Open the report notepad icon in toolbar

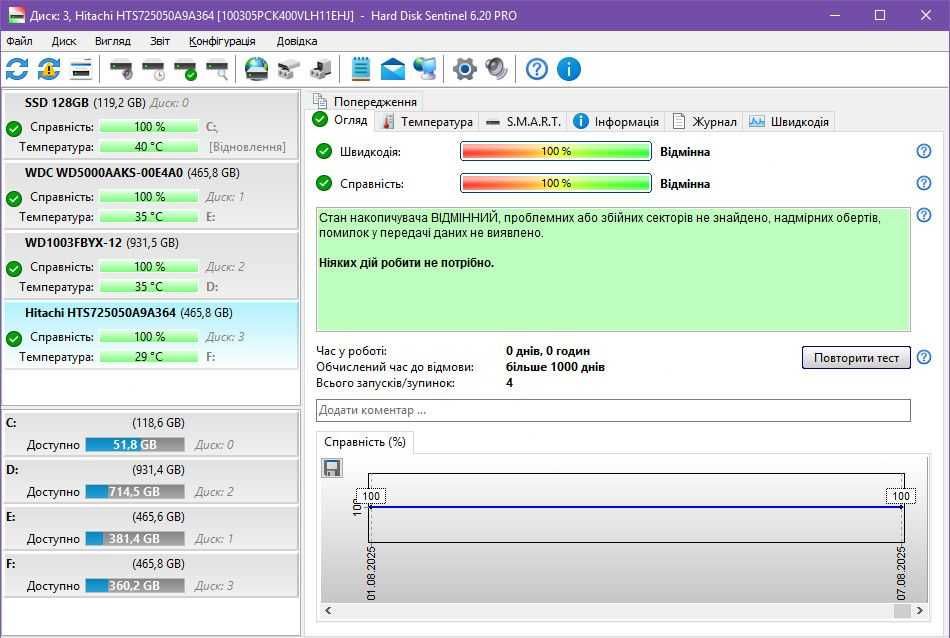pos(361,69)
